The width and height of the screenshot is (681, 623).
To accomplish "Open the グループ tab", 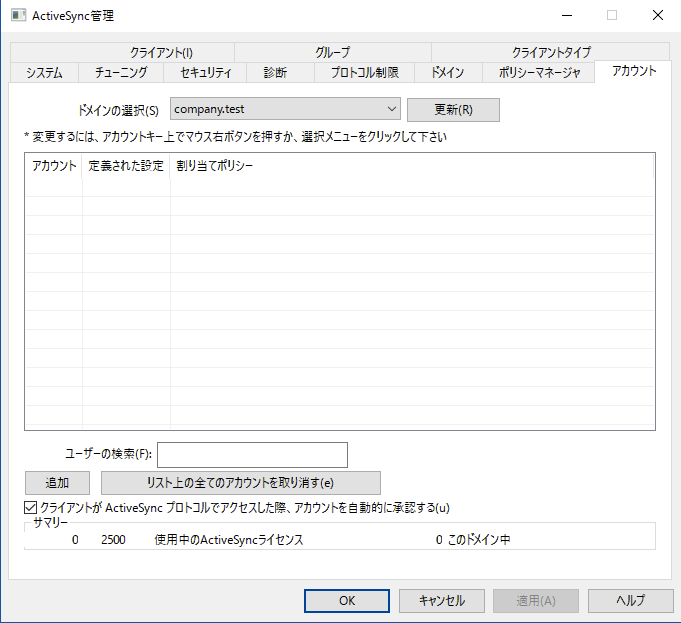I will tap(332, 52).
